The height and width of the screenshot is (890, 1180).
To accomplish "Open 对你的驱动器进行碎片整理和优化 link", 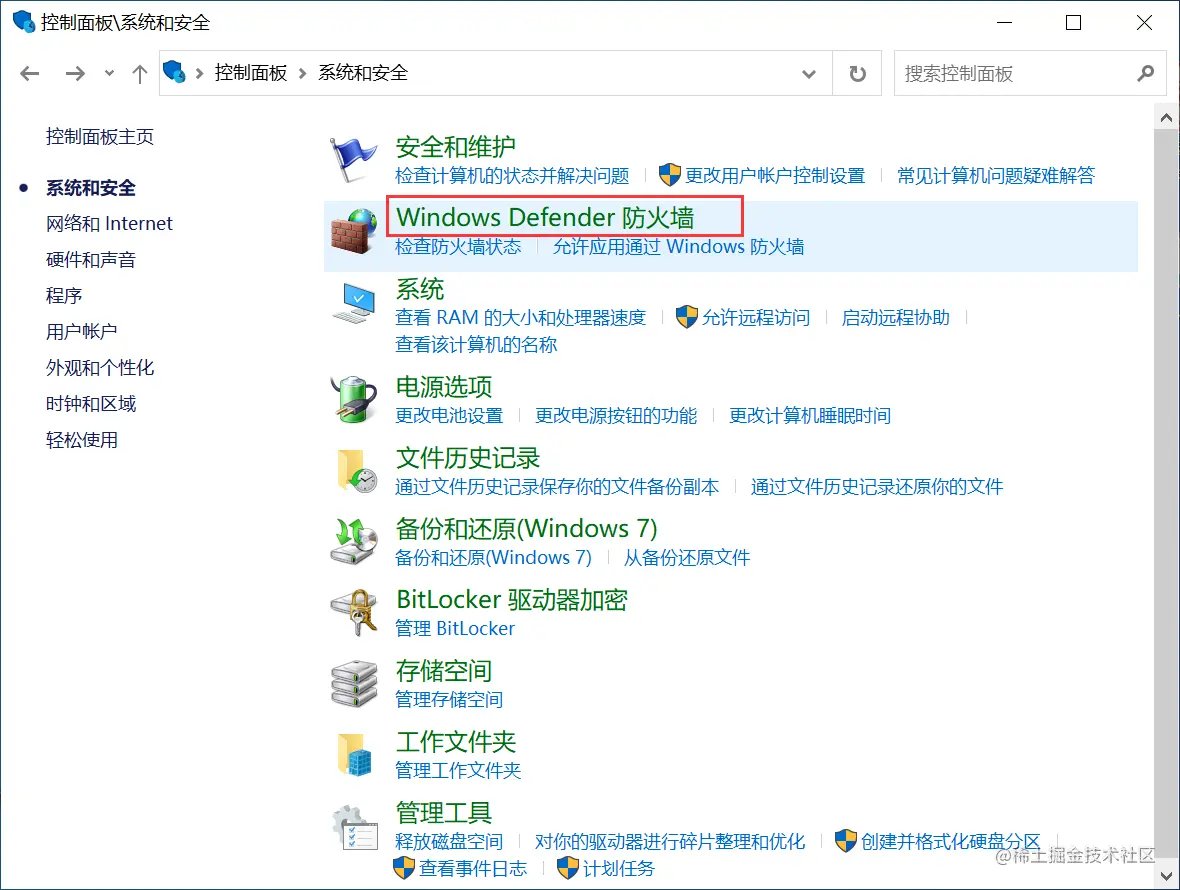I will point(670,841).
